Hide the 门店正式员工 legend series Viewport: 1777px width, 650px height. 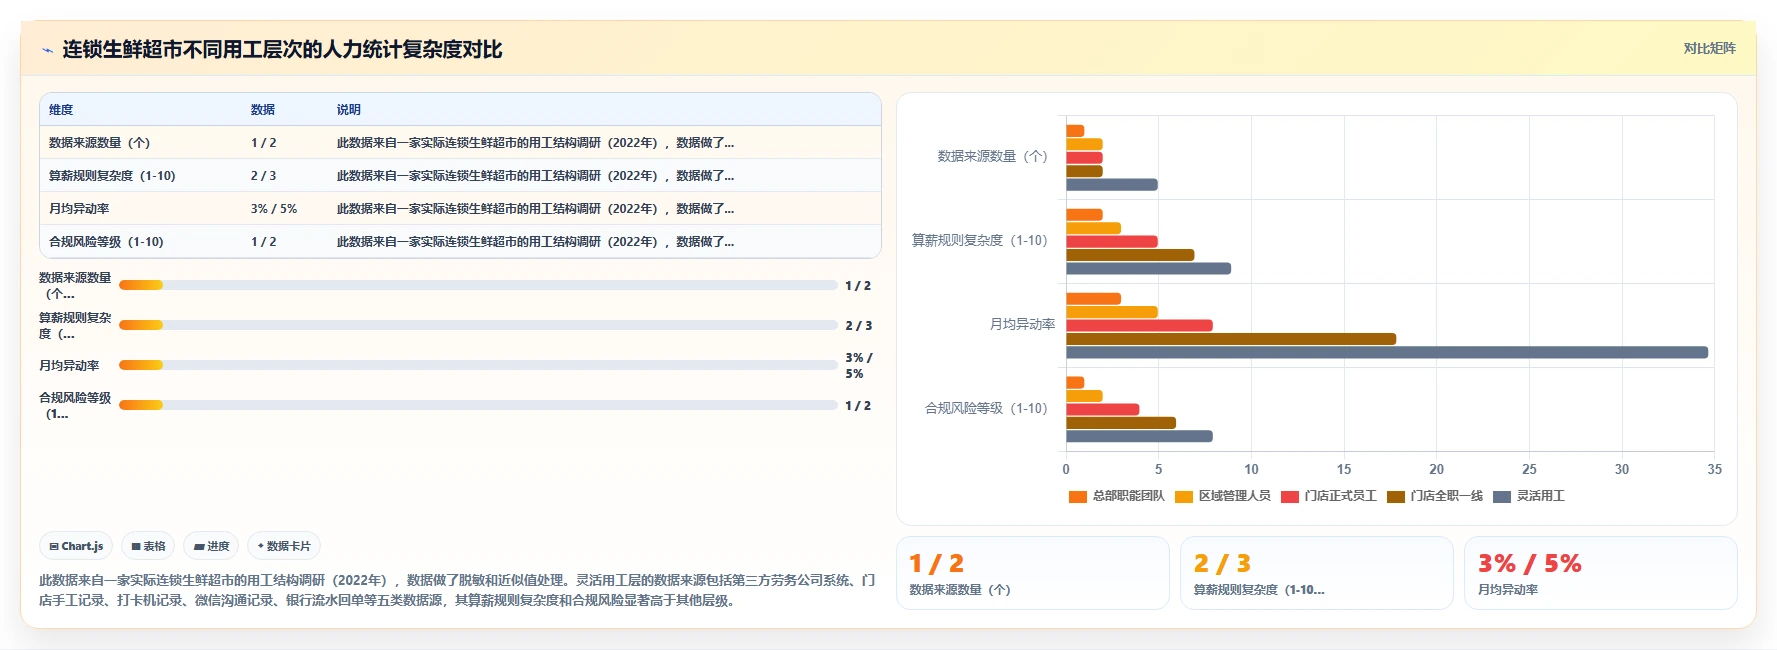[1328, 497]
